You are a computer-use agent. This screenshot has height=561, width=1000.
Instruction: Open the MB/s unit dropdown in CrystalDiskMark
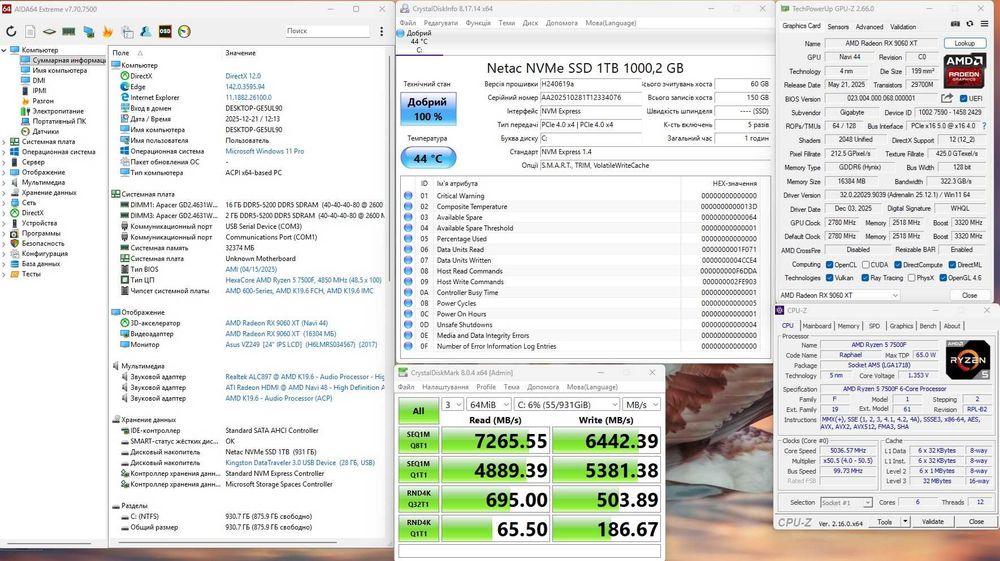point(641,405)
